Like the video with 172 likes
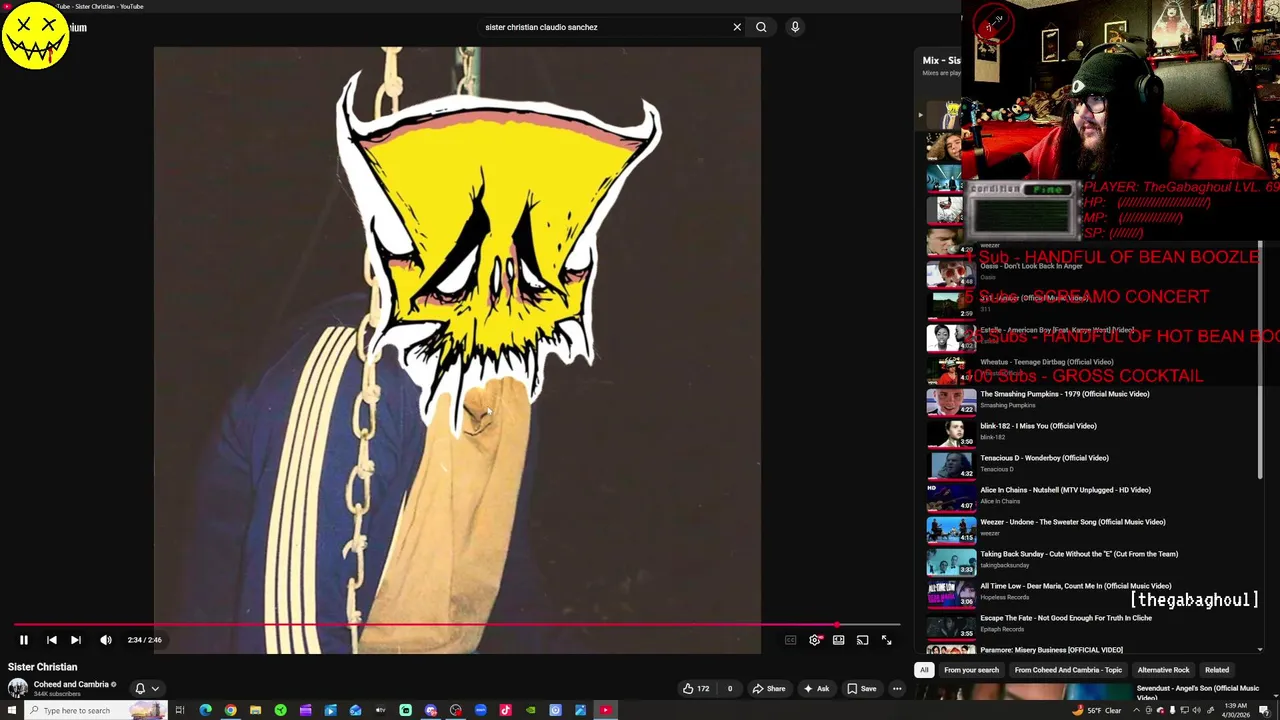Screen dimensions: 1280x720 [696, 688]
